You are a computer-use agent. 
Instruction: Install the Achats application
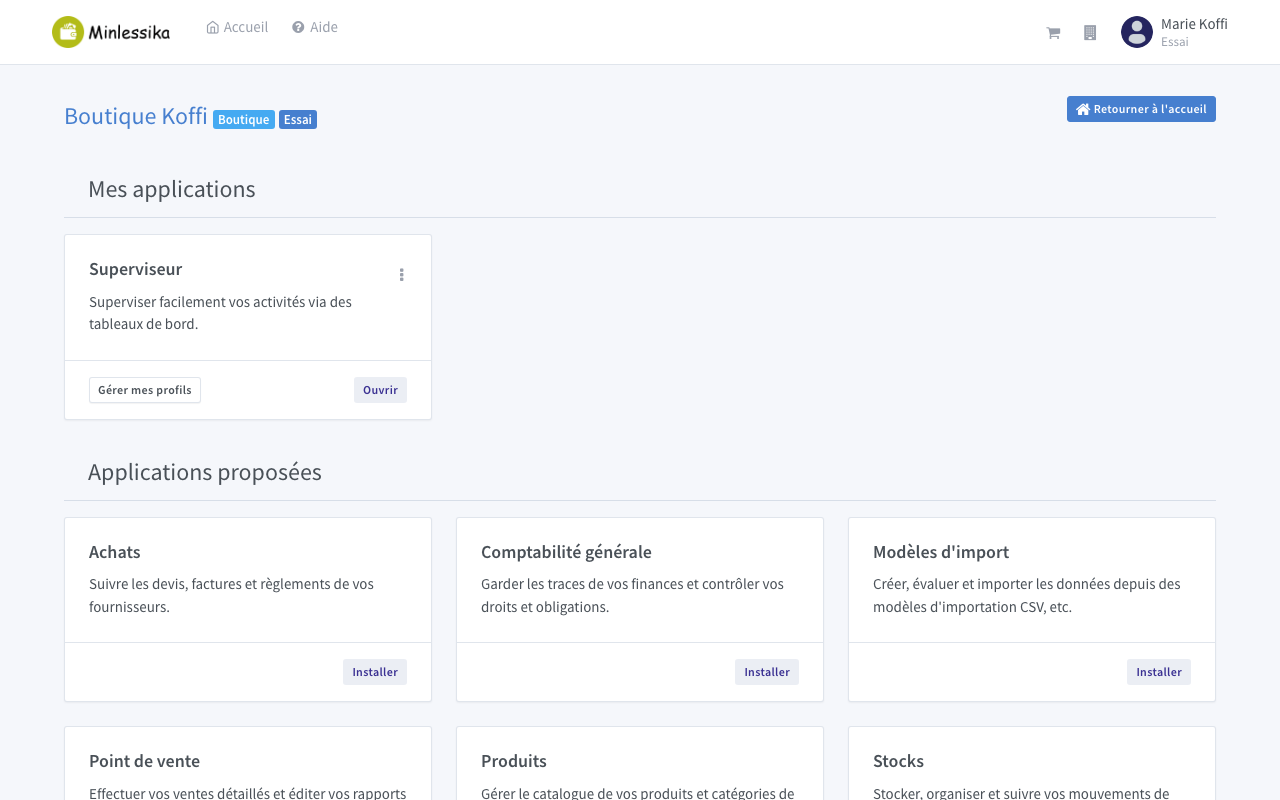tap(375, 672)
